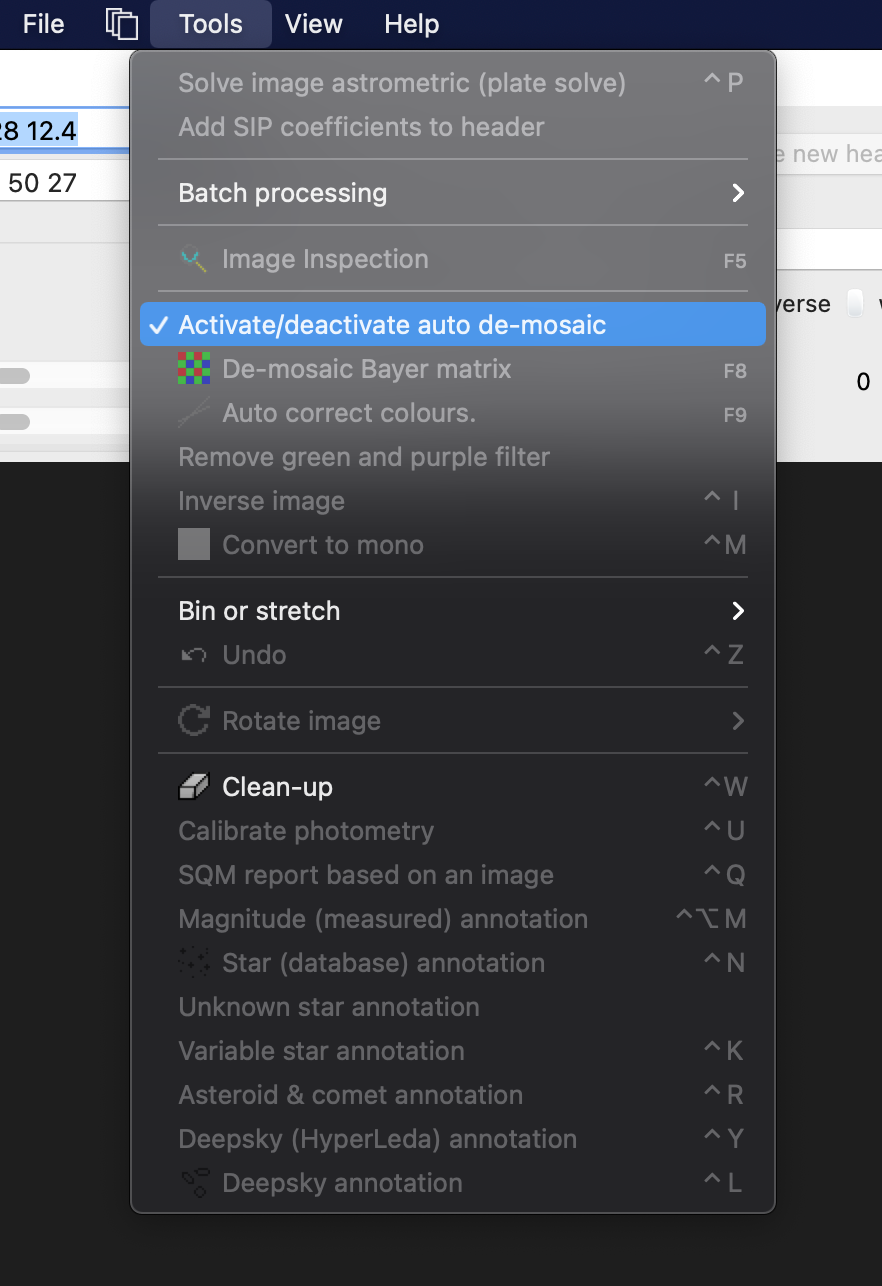The image size is (882, 1286).
Task: Click the Star database annotation icon
Action: pos(194,963)
